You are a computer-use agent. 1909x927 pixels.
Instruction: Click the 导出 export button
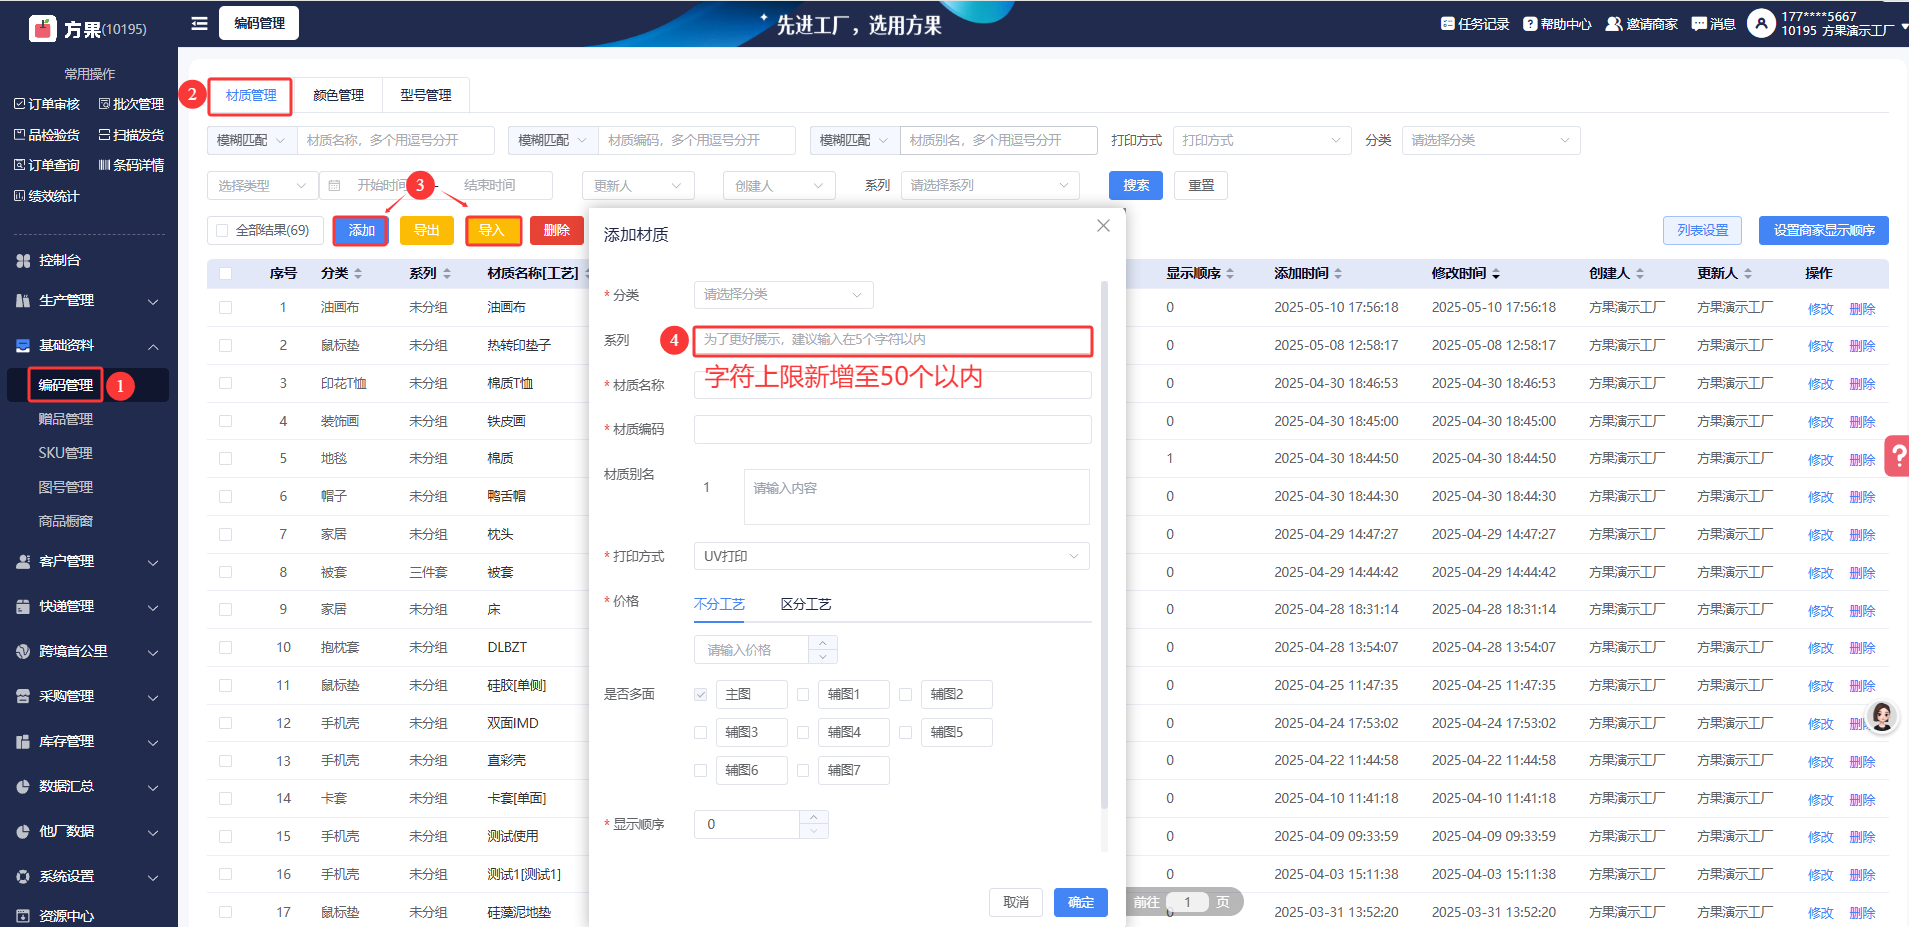pos(427,231)
